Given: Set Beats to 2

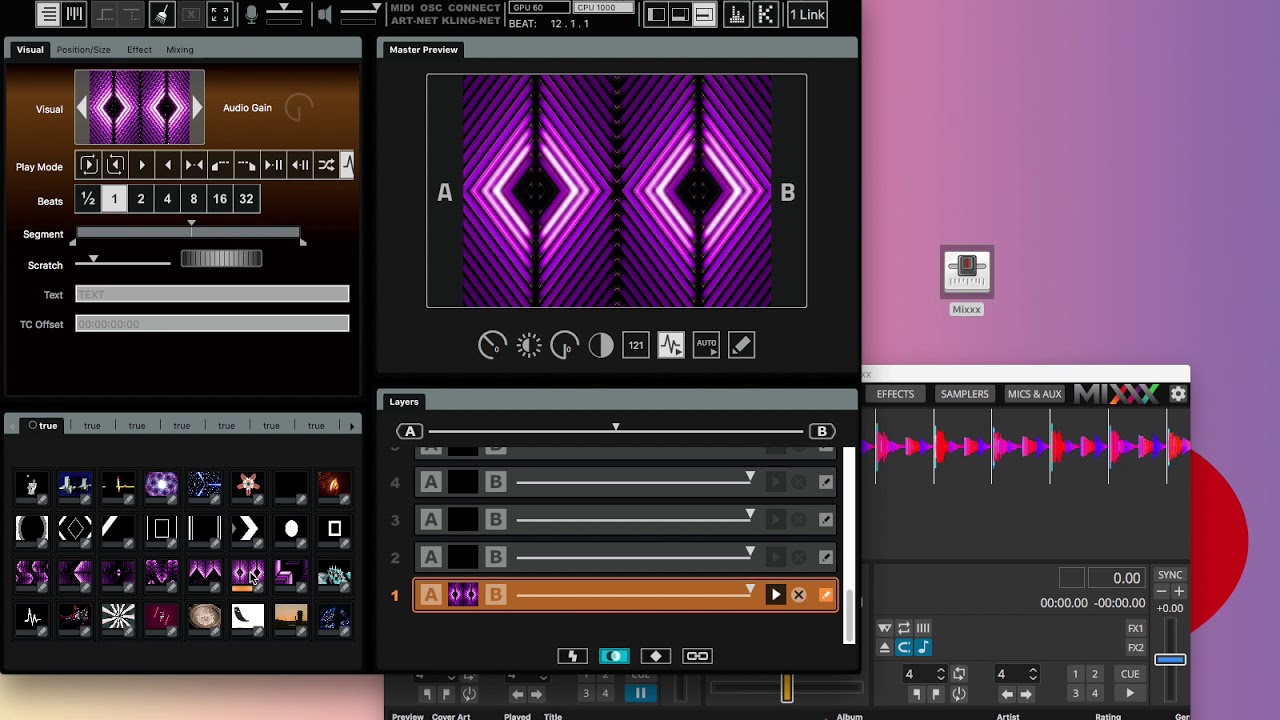Looking at the screenshot, I should 141,199.
